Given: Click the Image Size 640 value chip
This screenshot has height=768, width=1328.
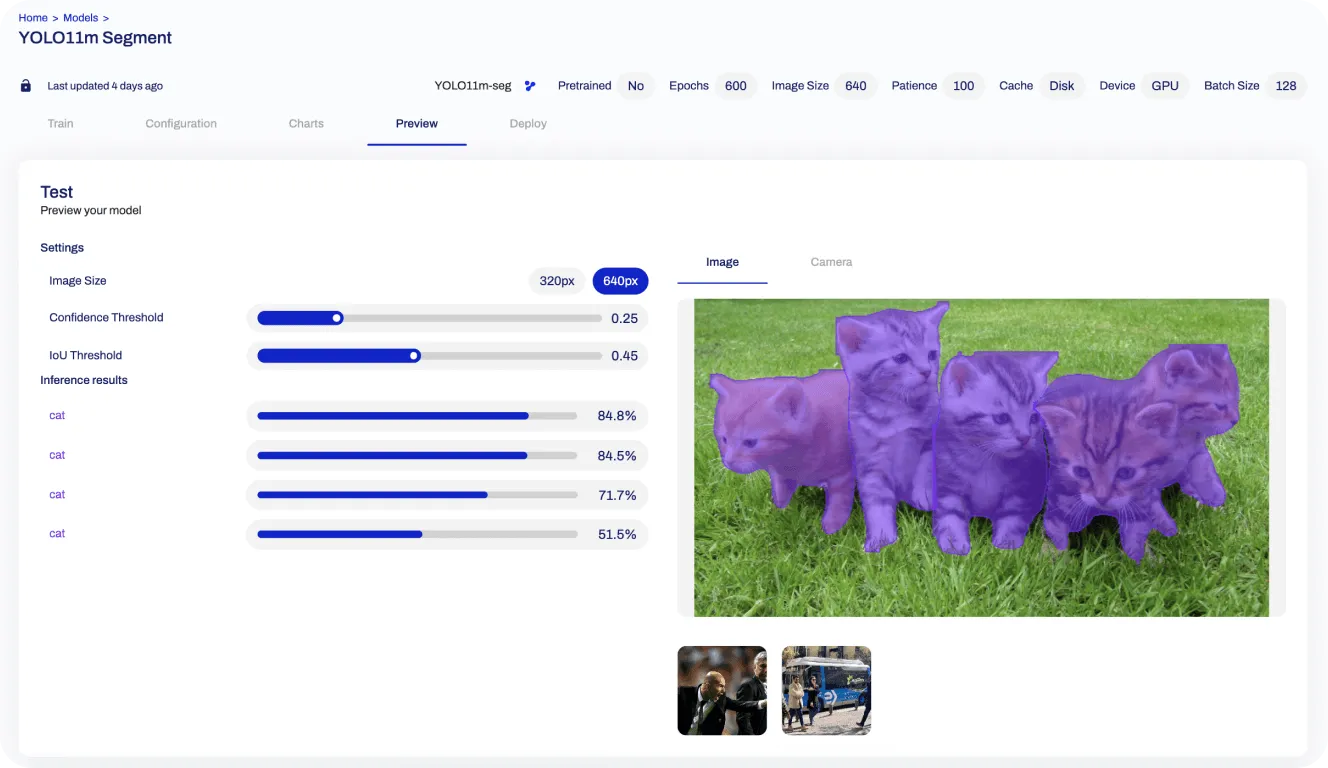Looking at the screenshot, I should (856, 86).
